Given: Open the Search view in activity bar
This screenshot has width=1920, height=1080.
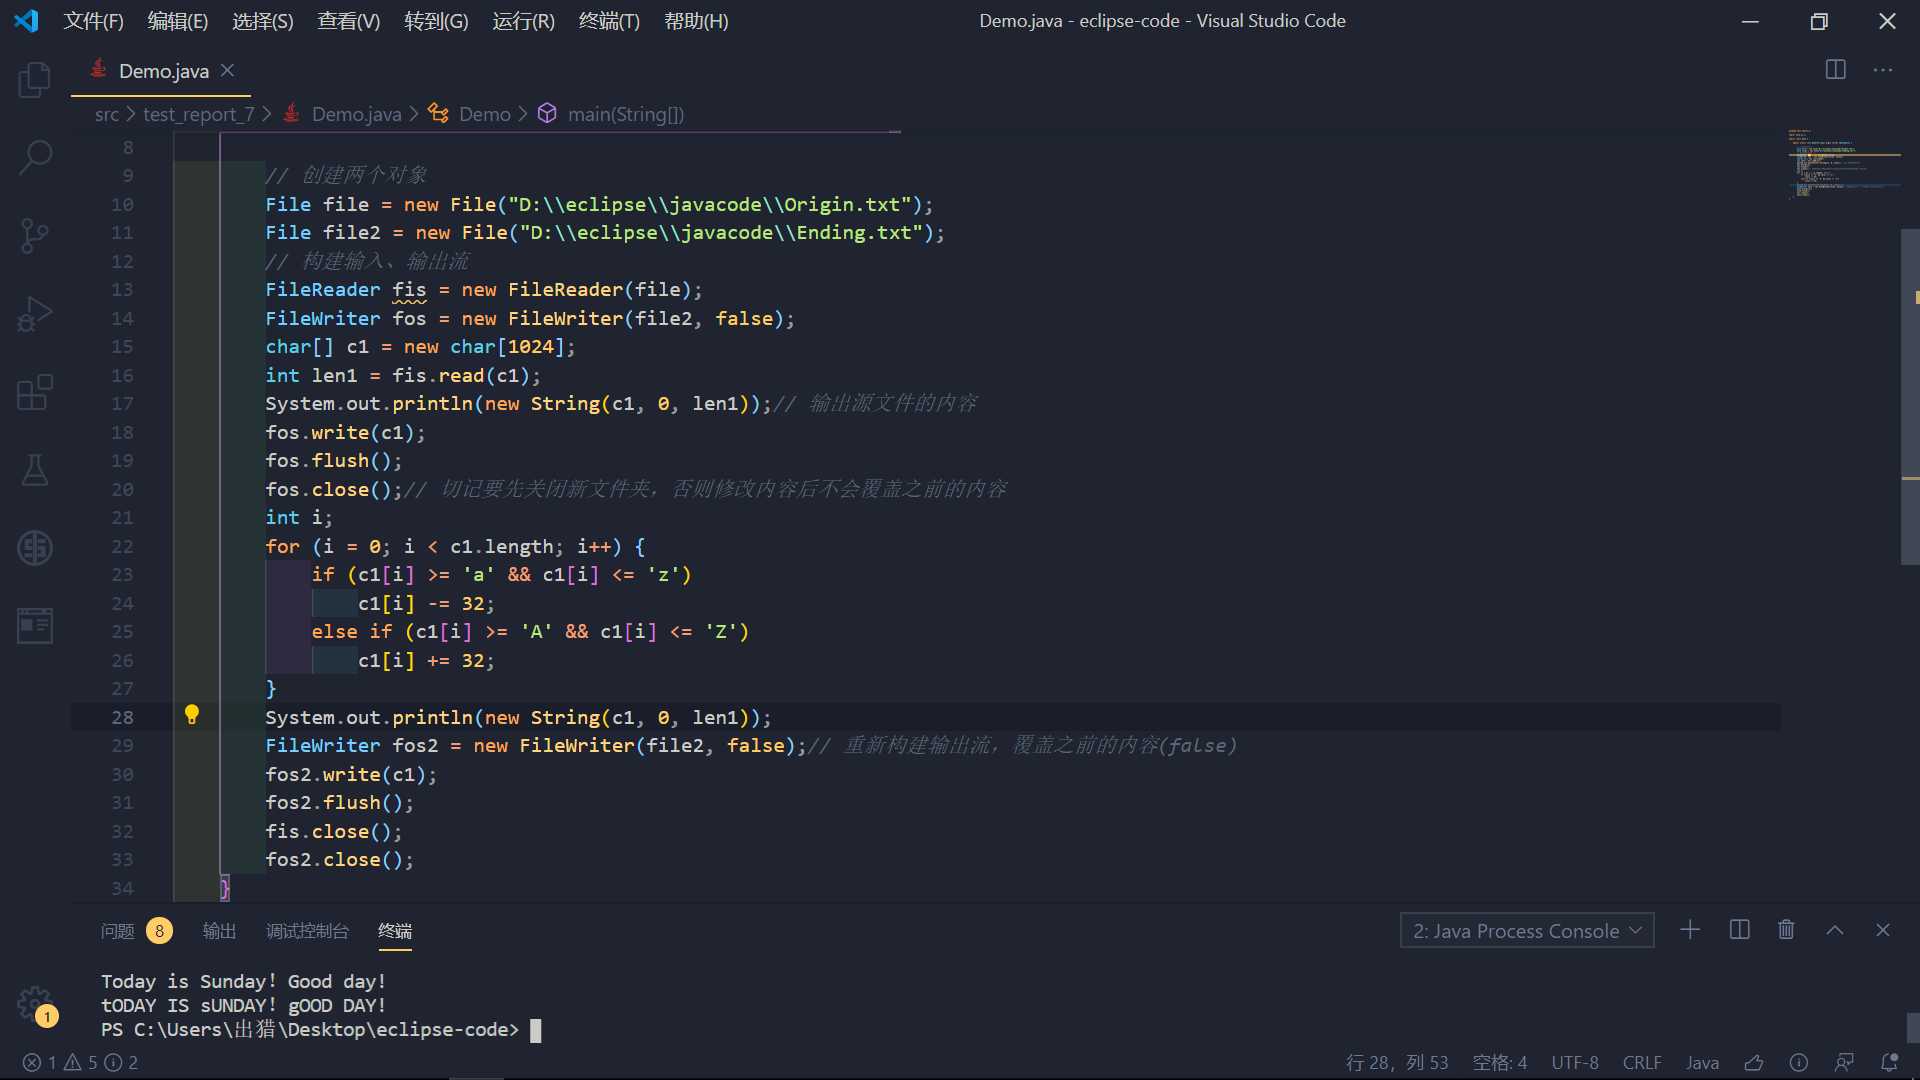Looking at the screenshot, I should [x=35, y=157].
